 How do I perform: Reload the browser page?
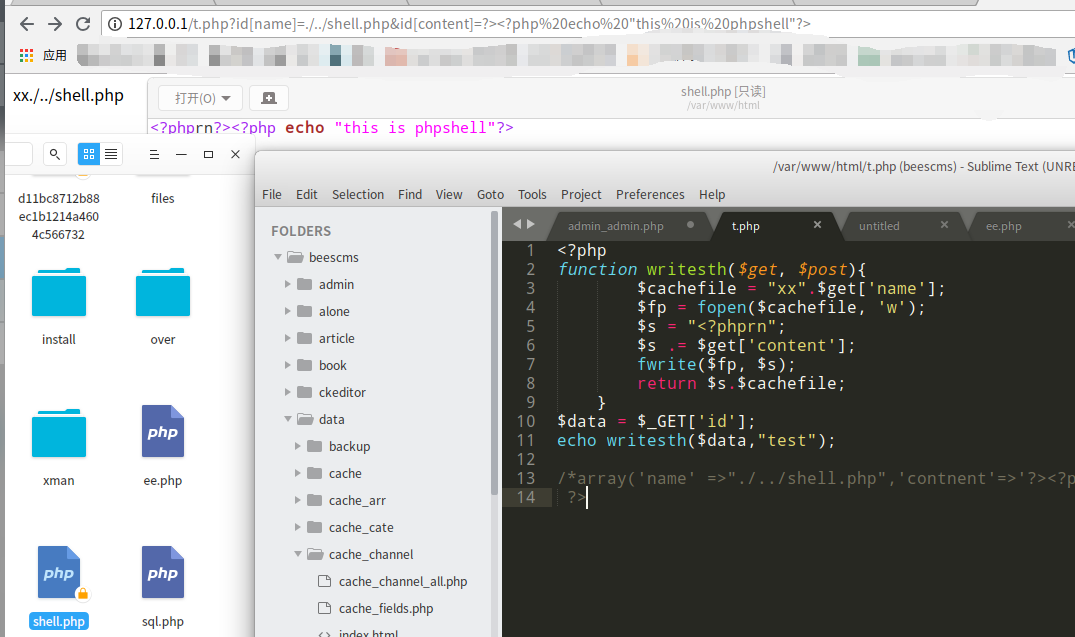click(x=83, y=24)
